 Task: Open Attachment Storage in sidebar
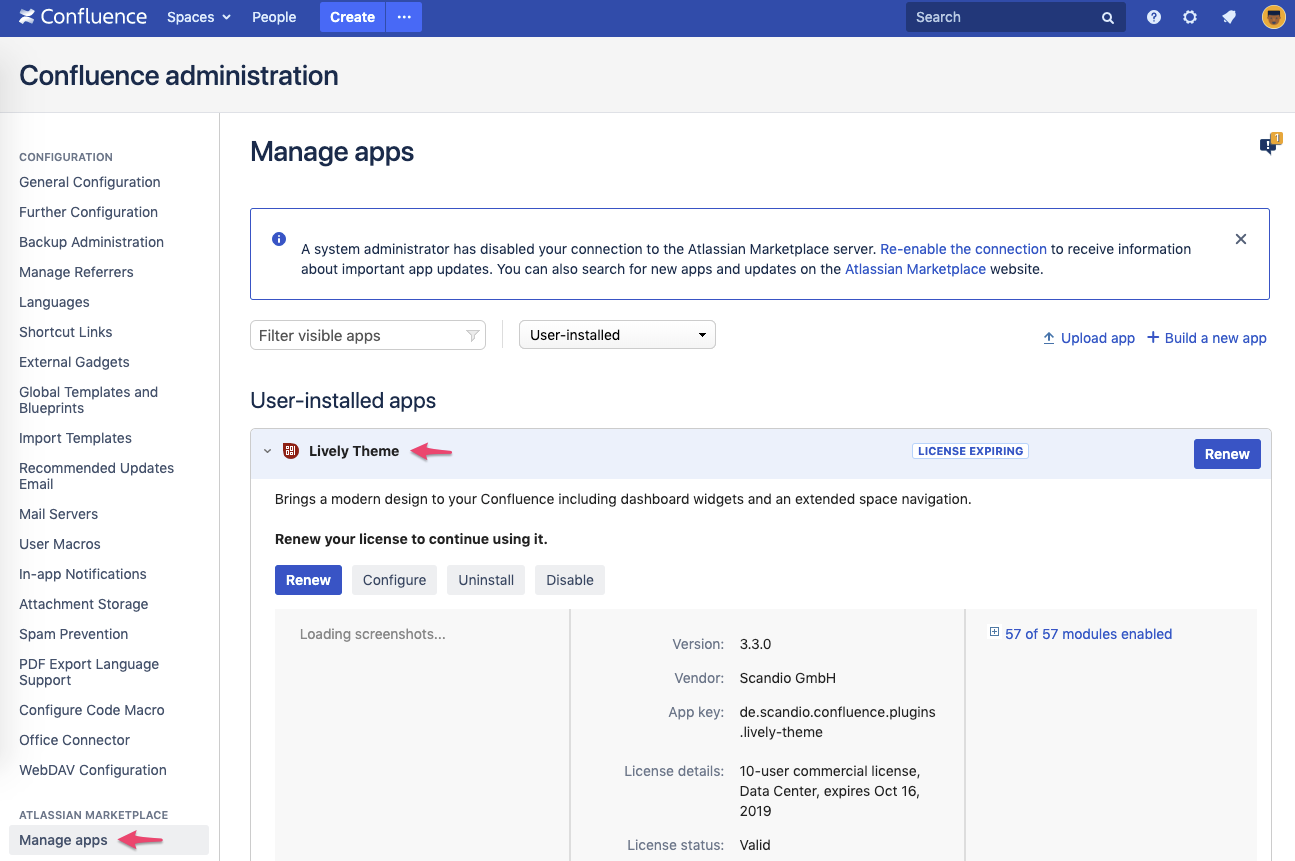point(84,604)
